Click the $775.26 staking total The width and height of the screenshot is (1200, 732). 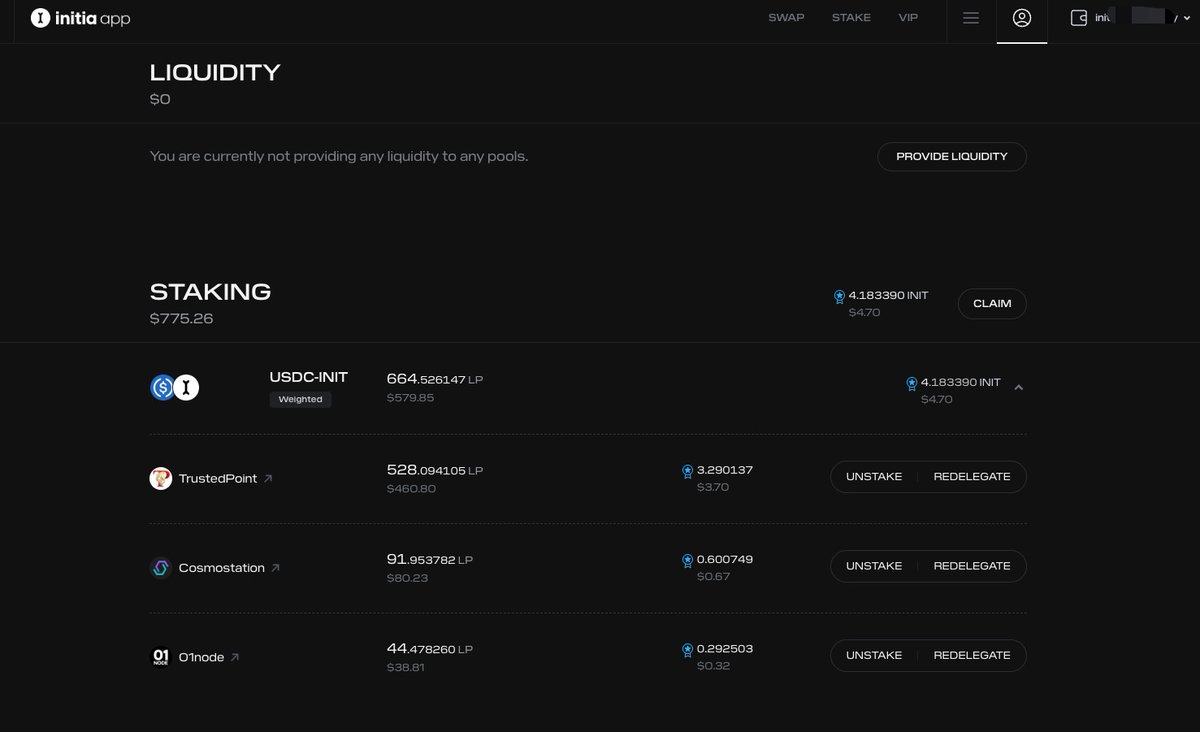point(181,319)
